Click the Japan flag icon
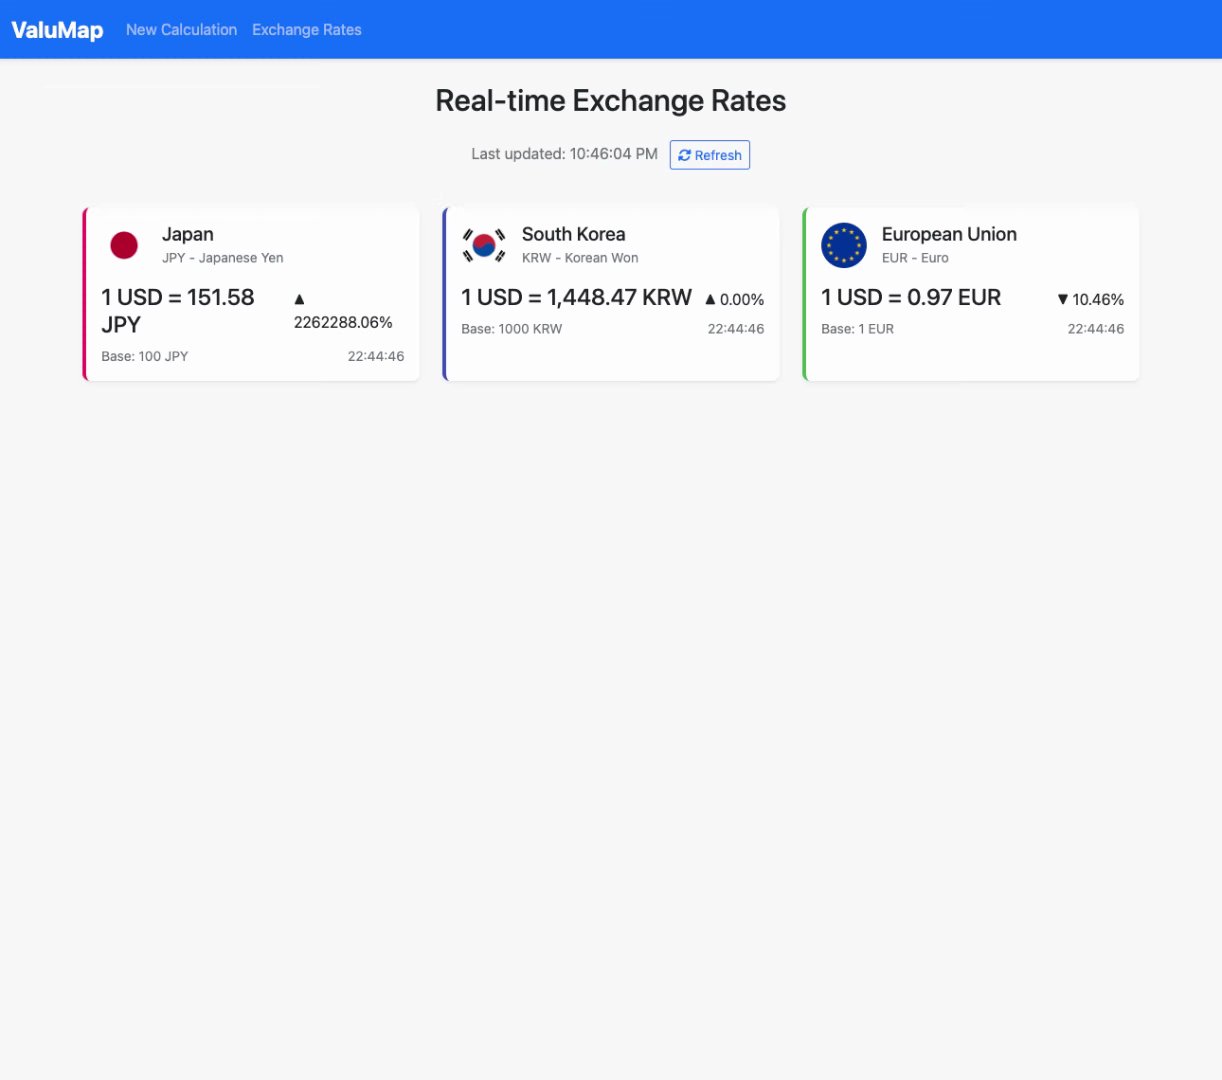This screenshot has width=1222, height=1080. point(124,245)
